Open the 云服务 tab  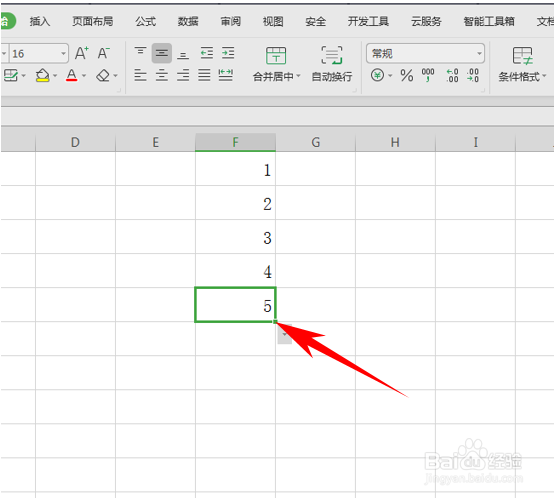(426, 22)
